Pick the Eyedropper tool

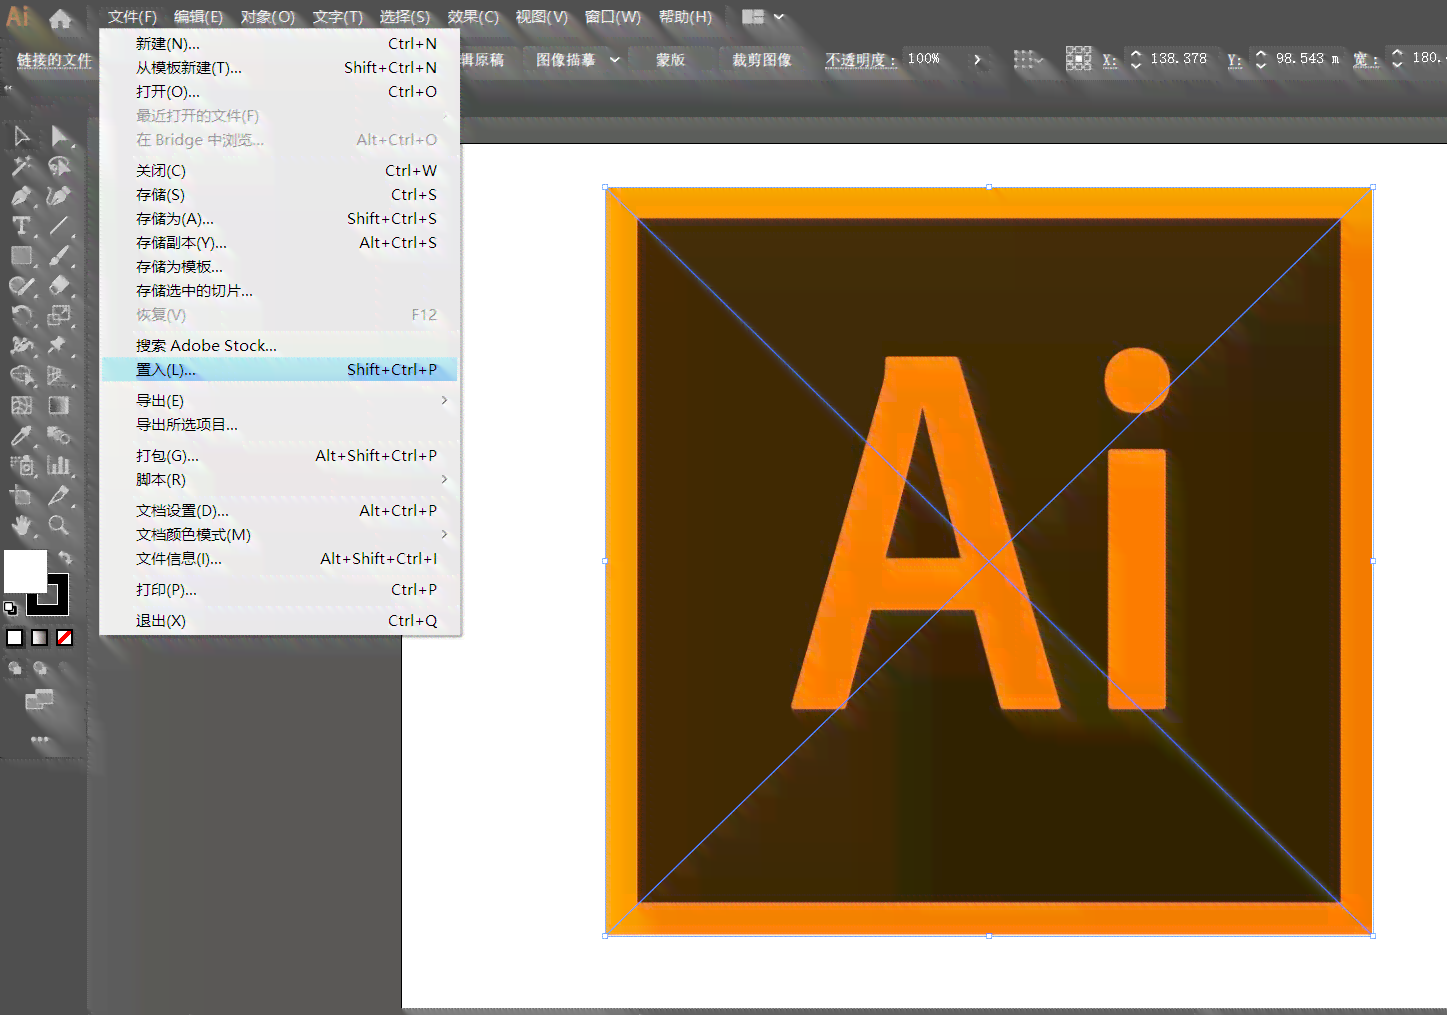click(x=21, y=436)
